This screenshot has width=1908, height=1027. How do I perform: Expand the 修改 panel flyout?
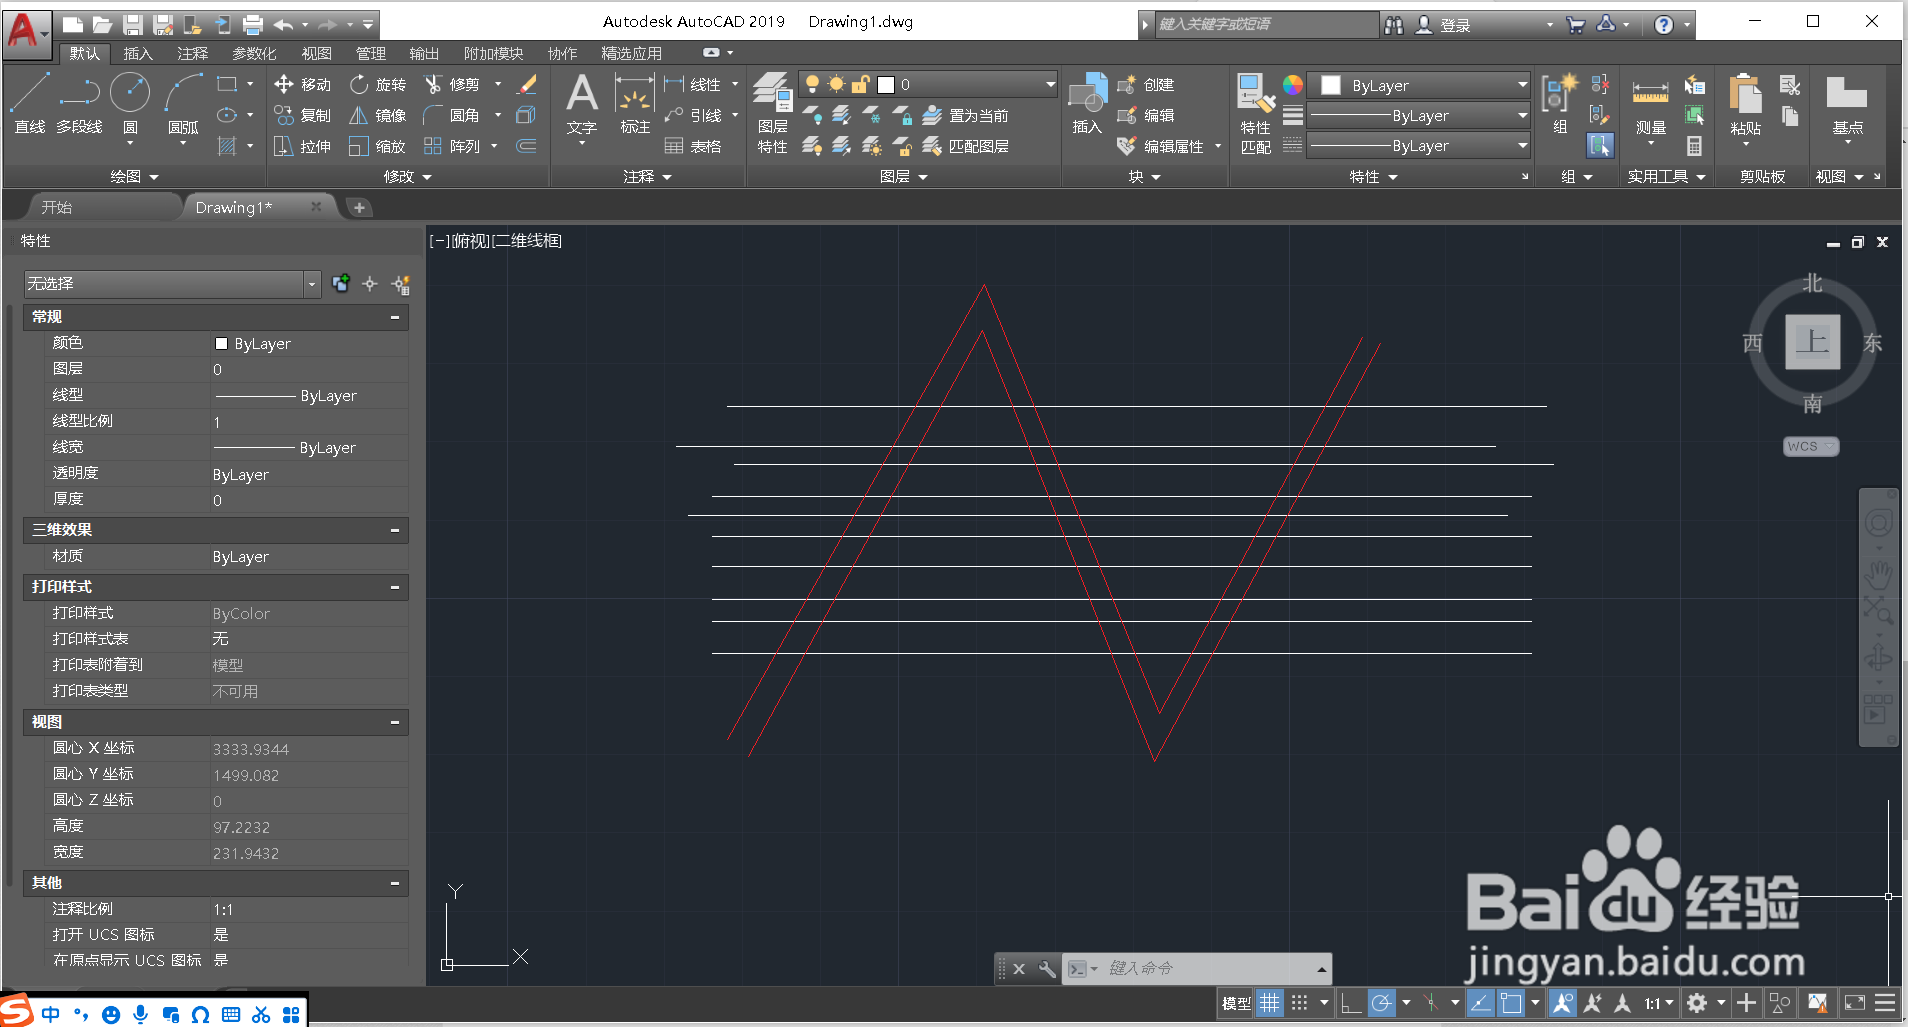408,177
